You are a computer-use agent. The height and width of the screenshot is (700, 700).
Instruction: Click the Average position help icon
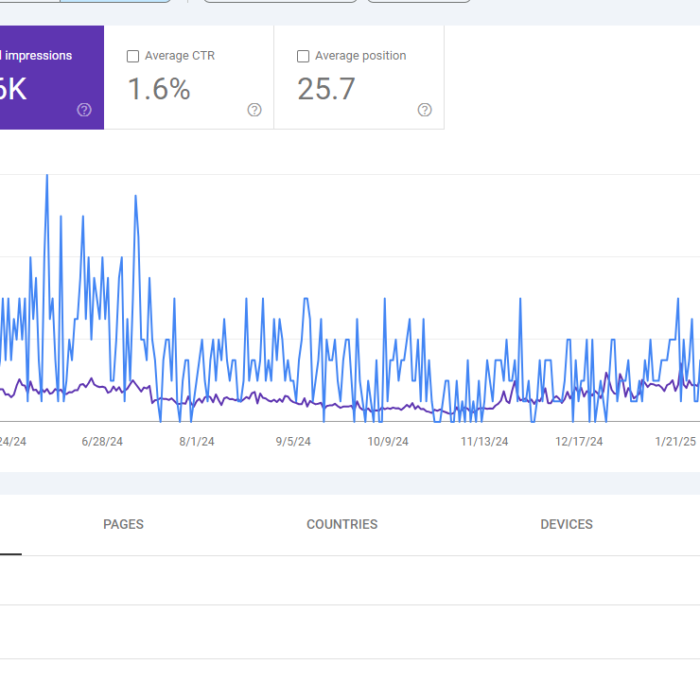(x=424, y=110)
